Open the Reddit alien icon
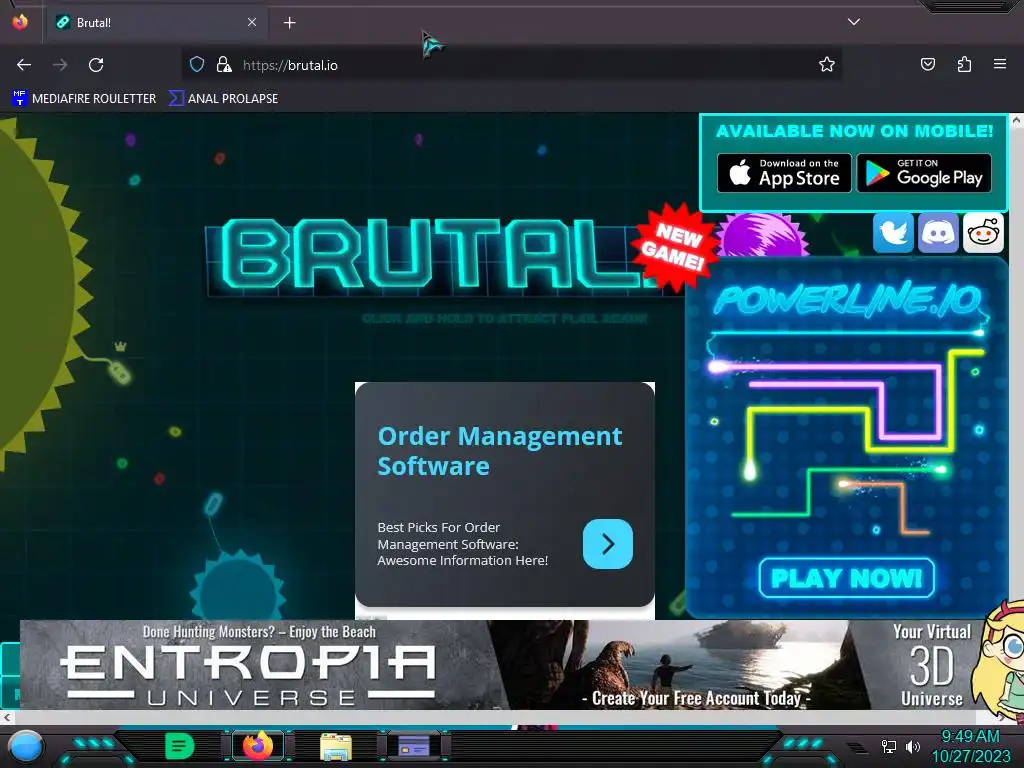 click(x=983, y=232)
